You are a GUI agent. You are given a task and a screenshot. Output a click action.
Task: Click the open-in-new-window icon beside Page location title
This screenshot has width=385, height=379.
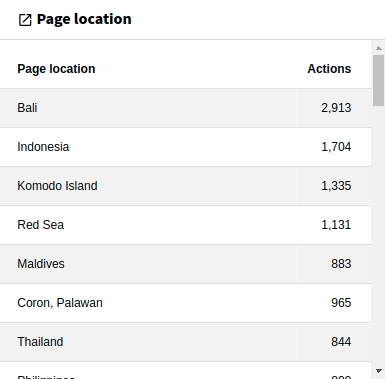25,20
